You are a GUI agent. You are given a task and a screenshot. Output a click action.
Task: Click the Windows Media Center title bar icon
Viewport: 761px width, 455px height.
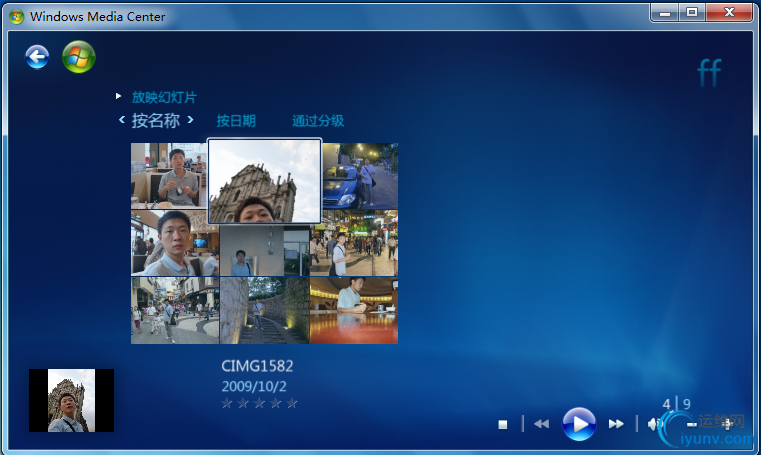tap(17, 16)
